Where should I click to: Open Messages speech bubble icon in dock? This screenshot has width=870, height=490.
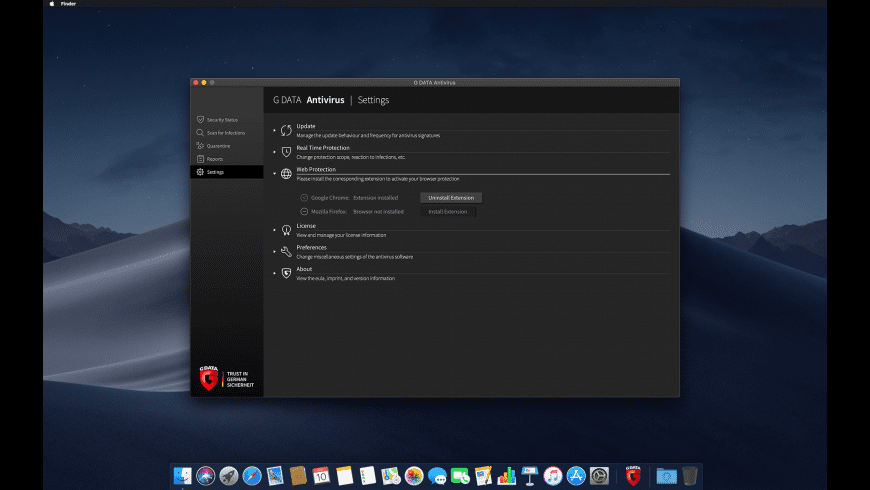(437, 476)
